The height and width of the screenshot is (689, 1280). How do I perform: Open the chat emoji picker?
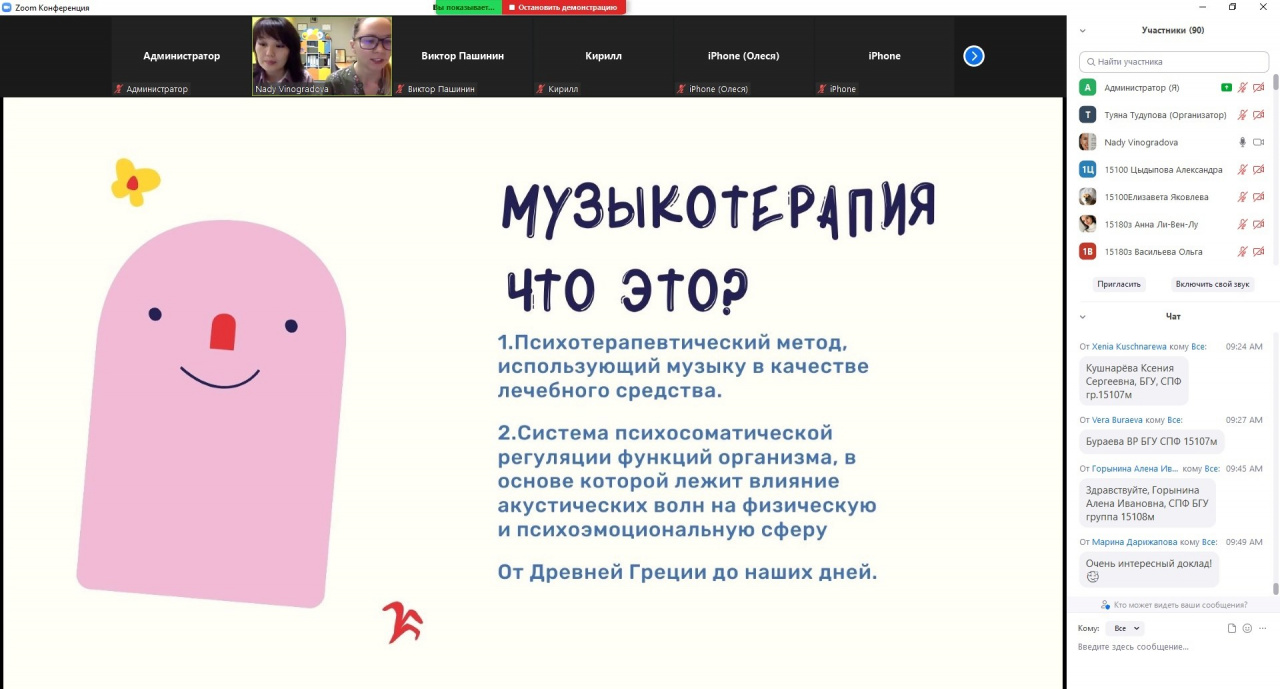pos(1247,628)
